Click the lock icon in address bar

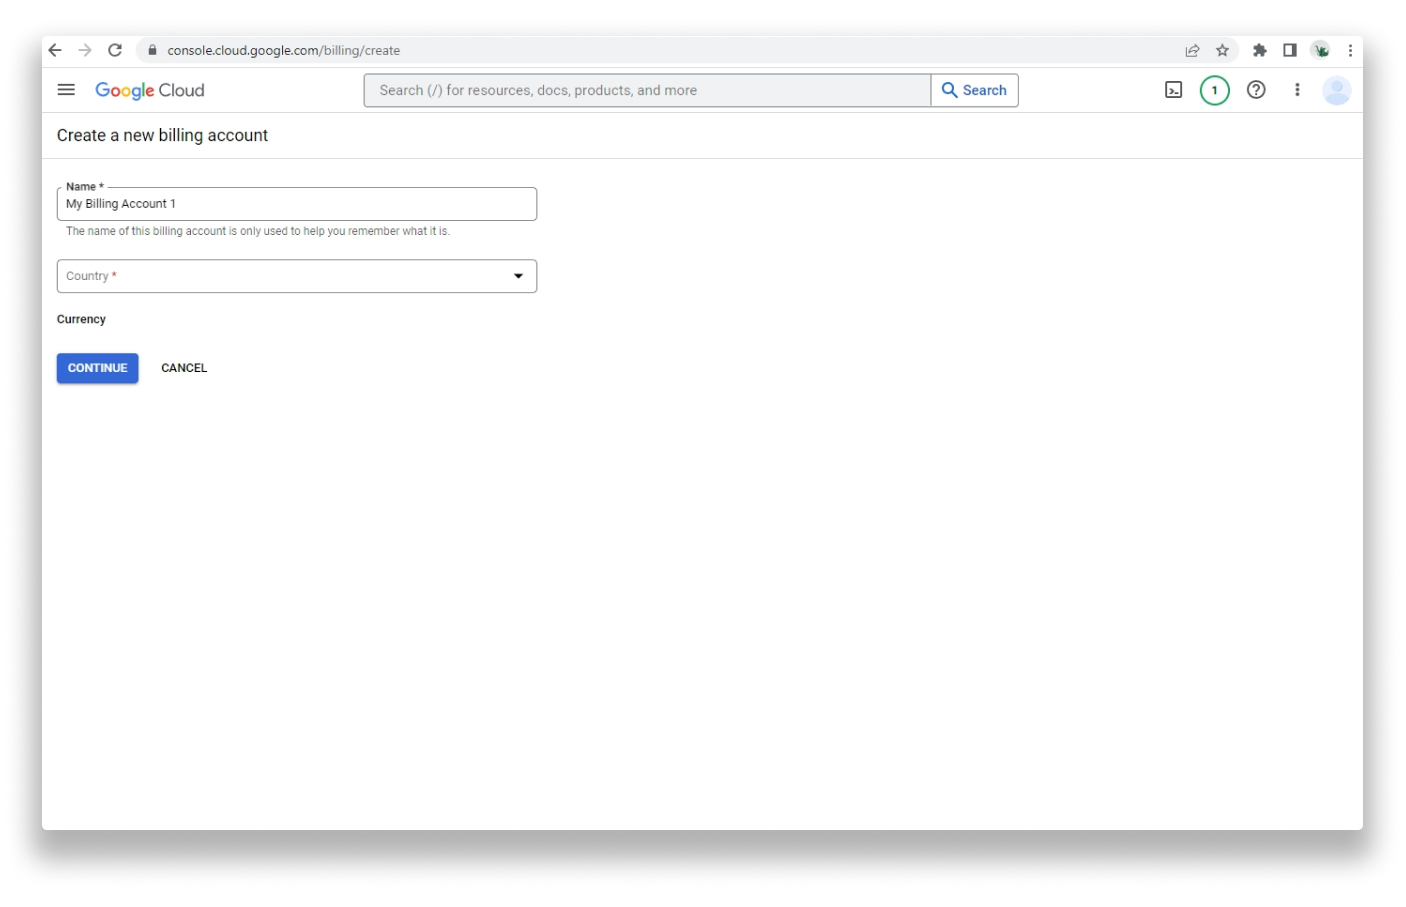click(152, 50)
